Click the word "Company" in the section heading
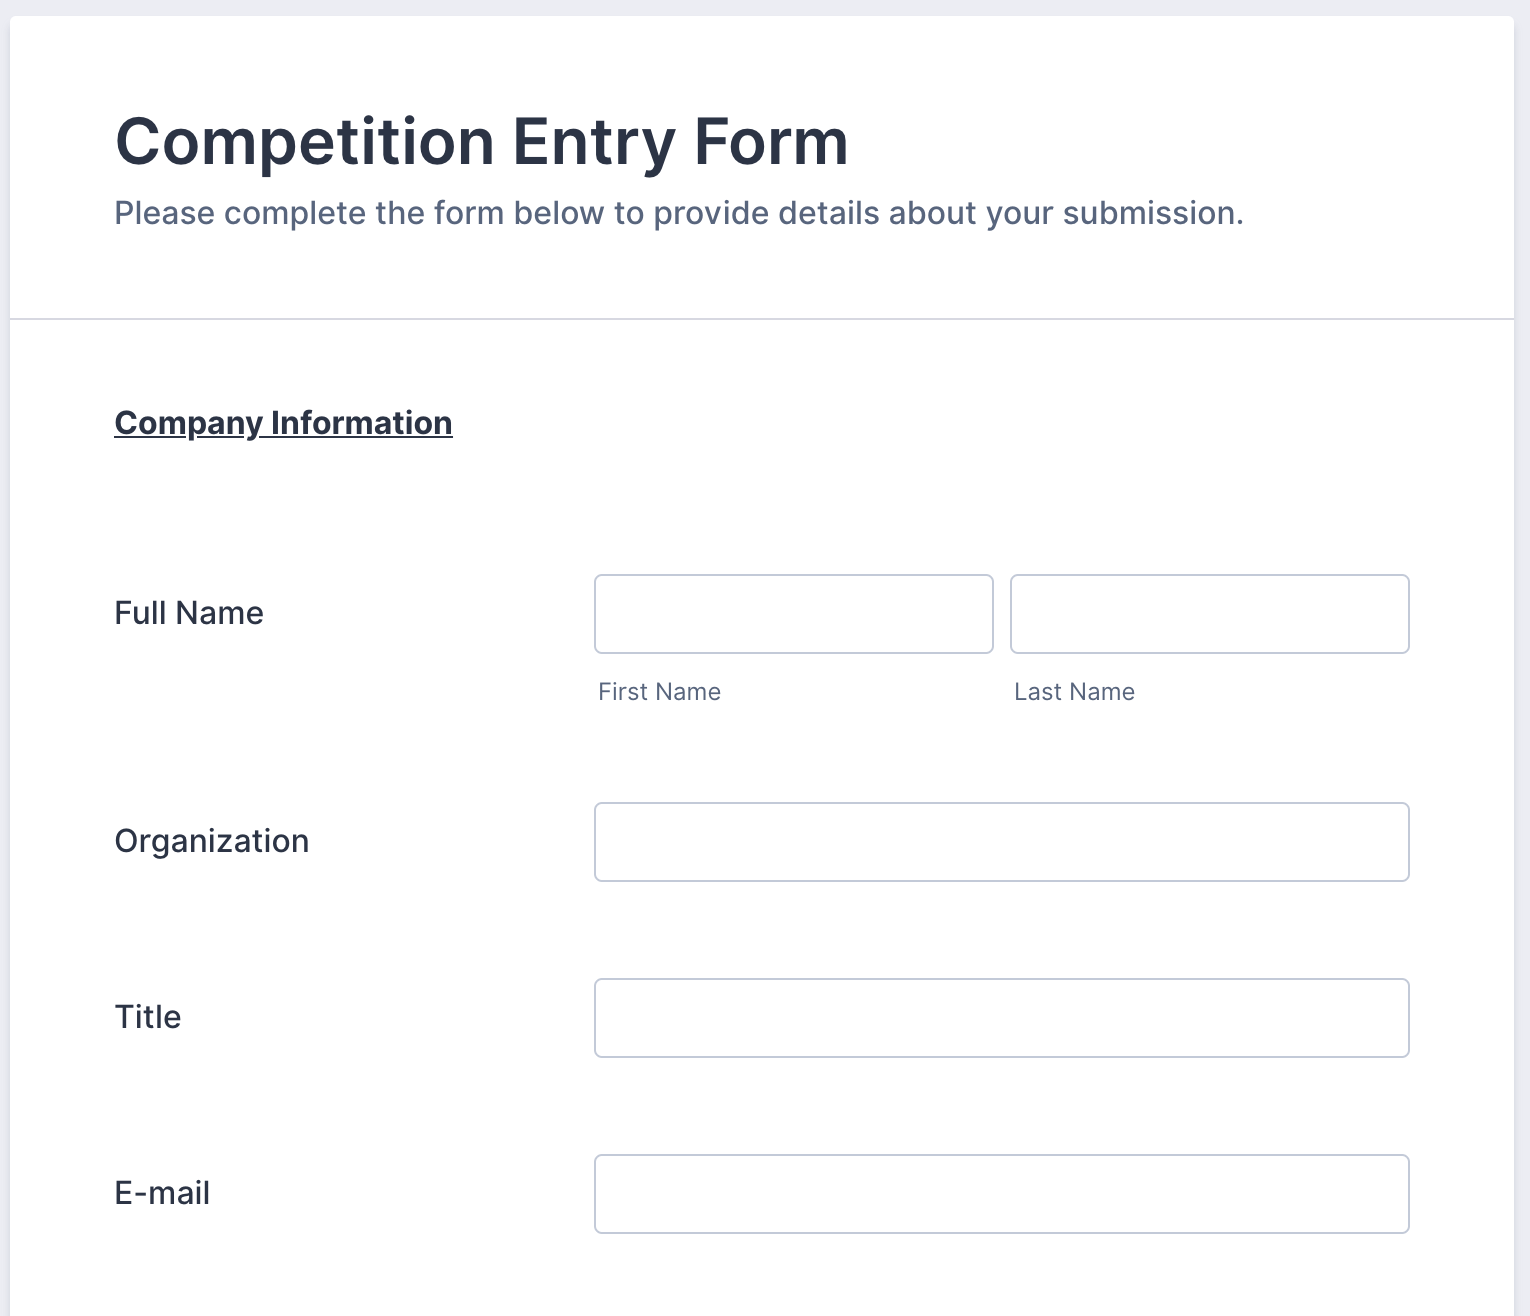The height and width of the screenshot is (1316, 1530). [188, 423]
